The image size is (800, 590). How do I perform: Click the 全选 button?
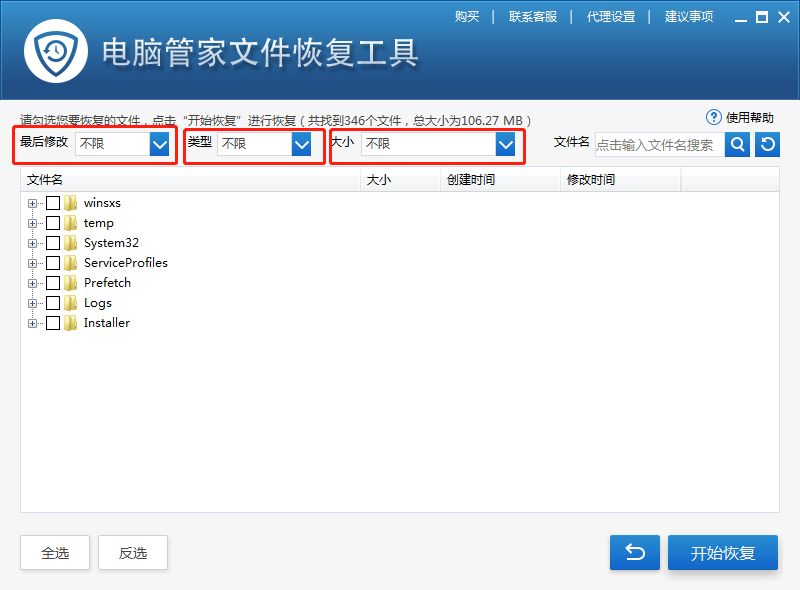[55, 552]
